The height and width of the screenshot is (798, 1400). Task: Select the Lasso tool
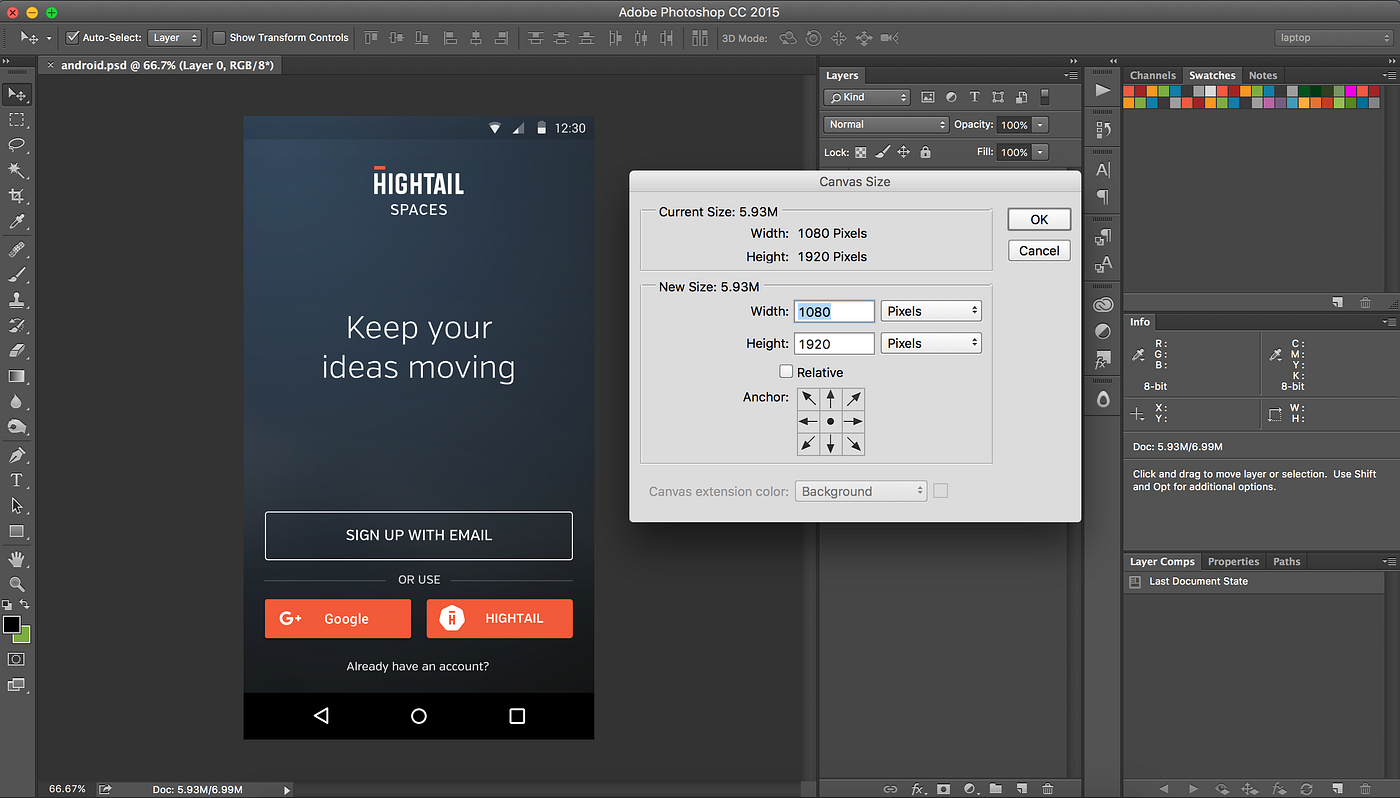point(17,145)
